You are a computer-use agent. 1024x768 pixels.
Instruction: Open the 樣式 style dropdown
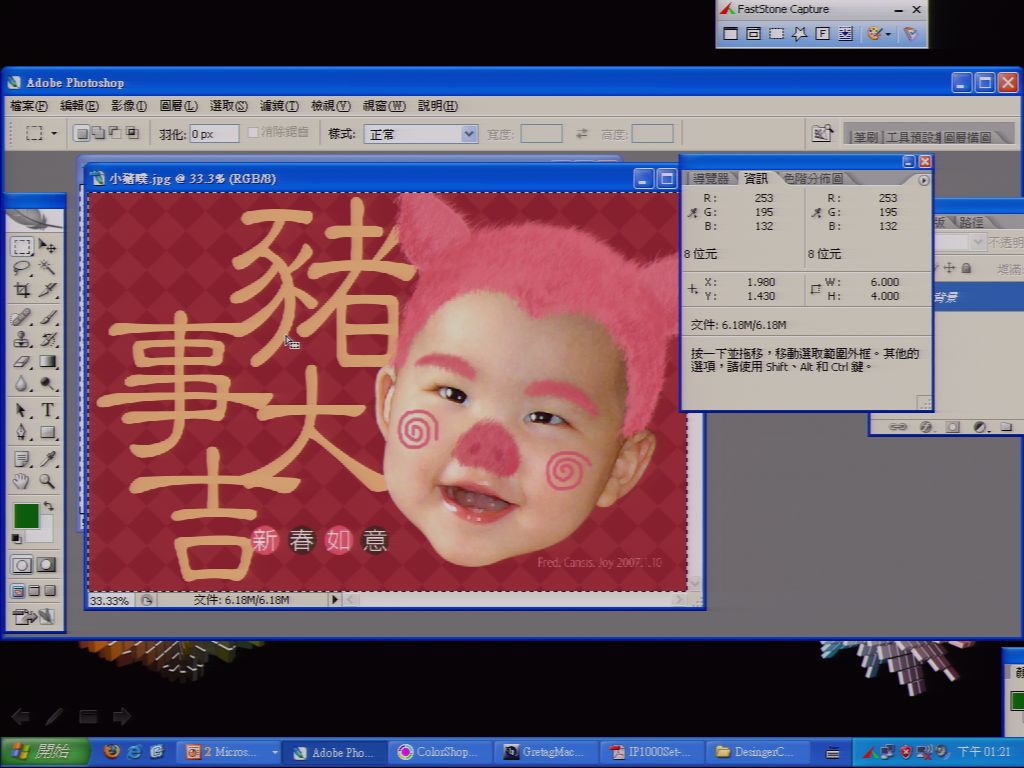(420, 134)
